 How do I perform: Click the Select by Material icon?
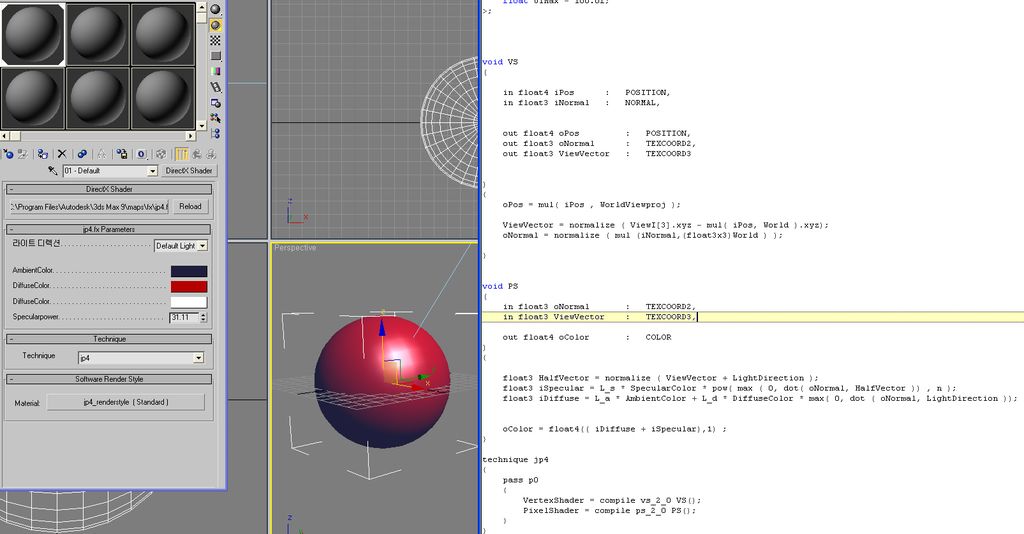[215, 118]
